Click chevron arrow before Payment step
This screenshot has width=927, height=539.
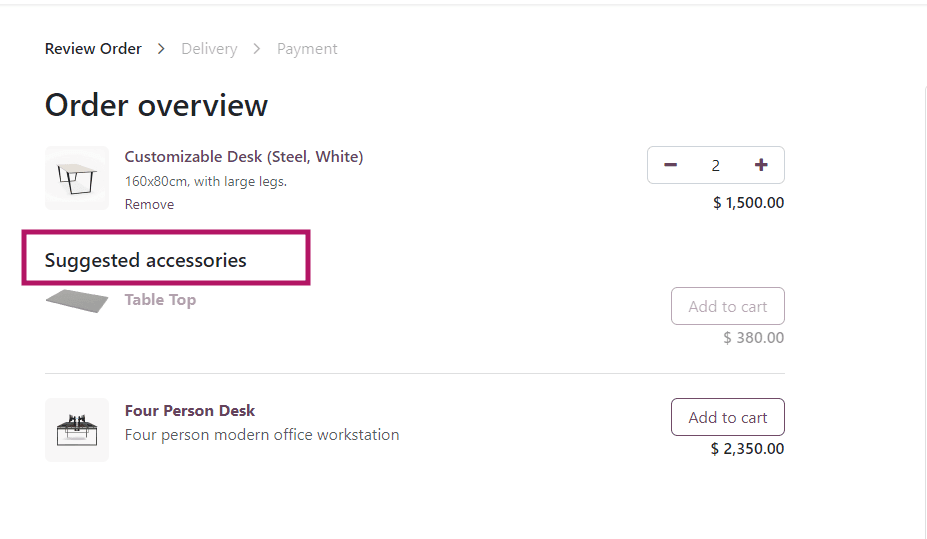[x=257, y=49]
